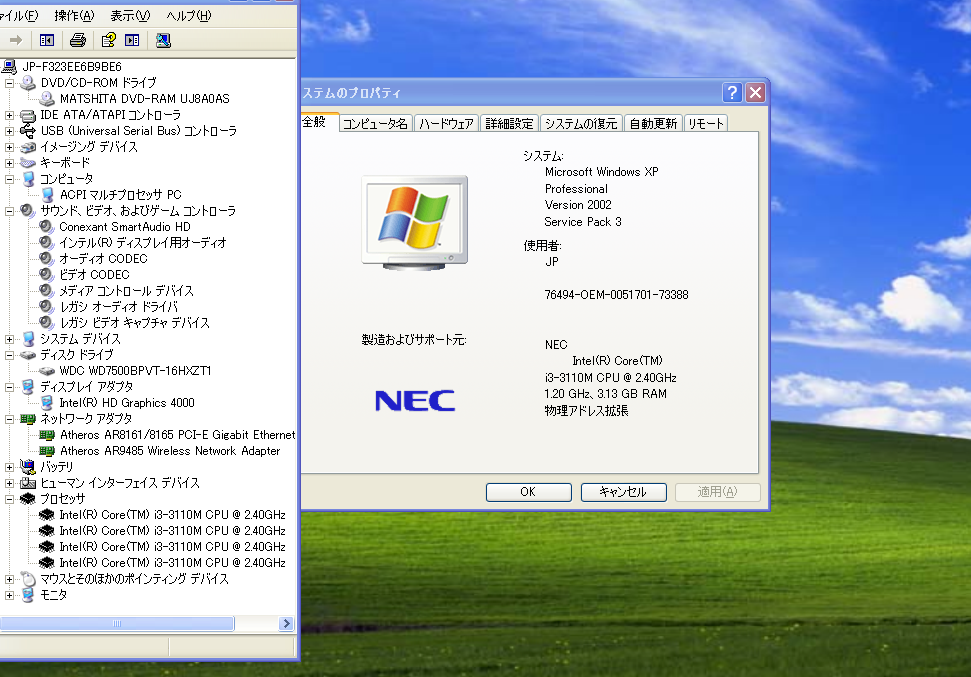Click the forward arrow toolbar icon
Viewport: 971px width, 677px height.
tap(16, 40)
